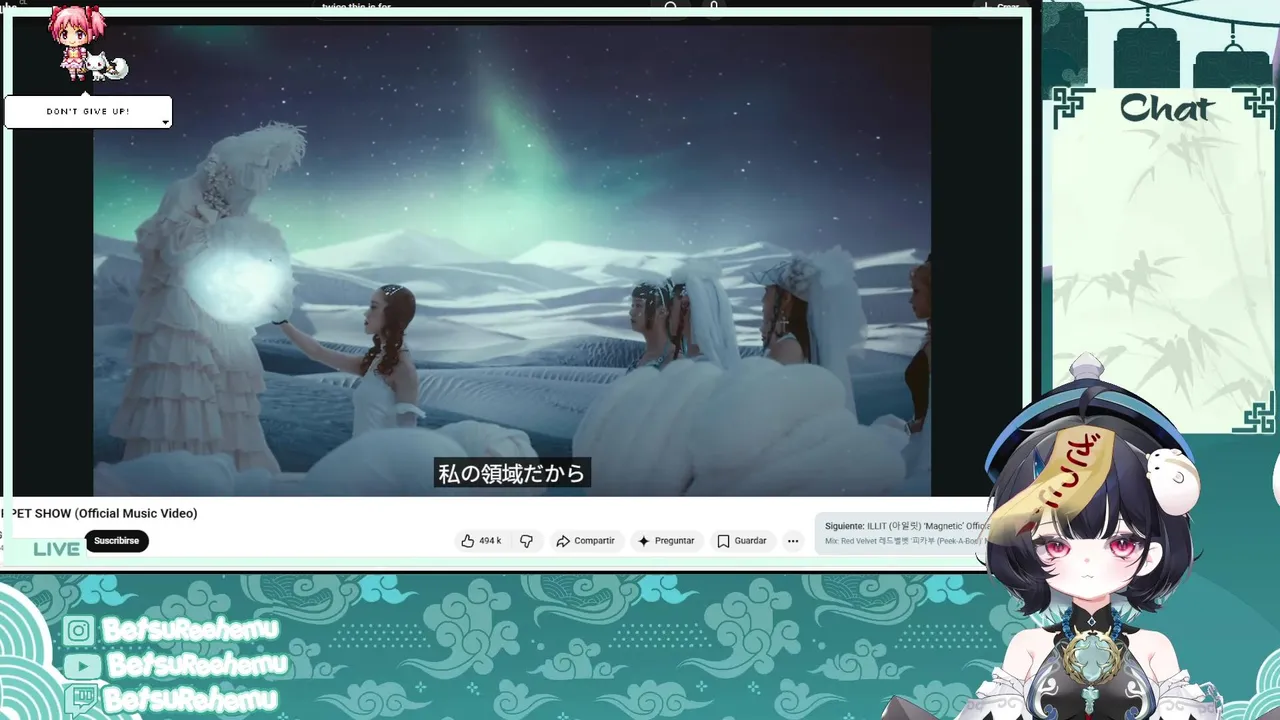The width and height of the screenshot is (1280, 720).
Task: Click the Instagram icon in the overlay
Action: coord(80,631)
